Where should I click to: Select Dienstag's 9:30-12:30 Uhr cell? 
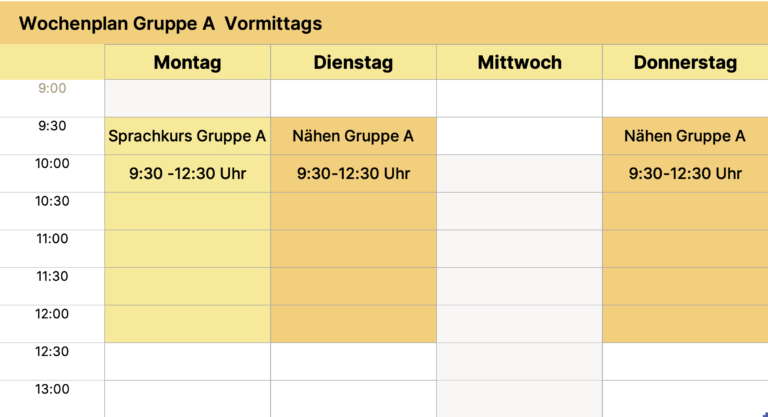click(x=353, y=174)
